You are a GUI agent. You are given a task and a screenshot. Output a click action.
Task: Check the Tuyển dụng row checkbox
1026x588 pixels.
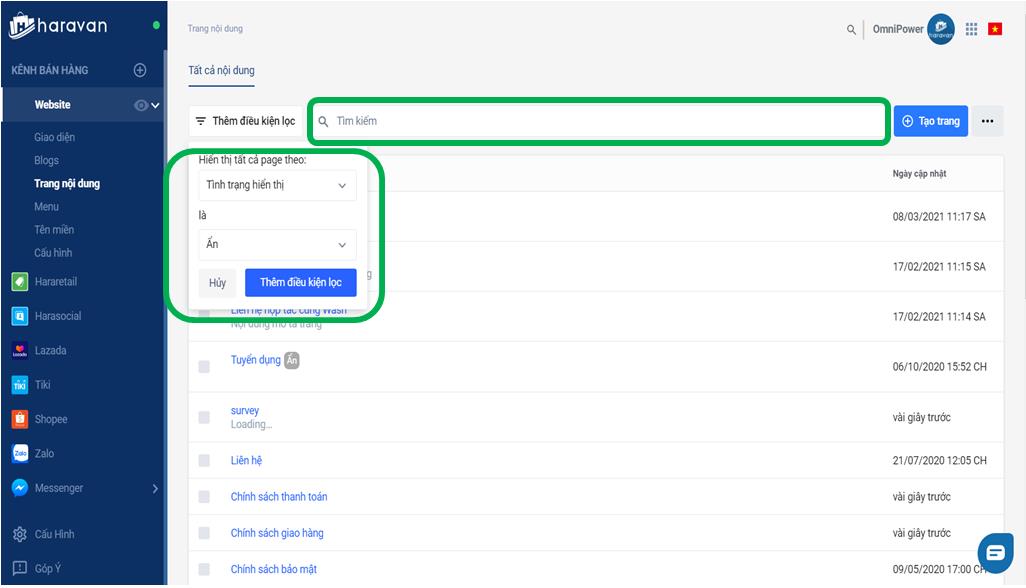point(204,367)
